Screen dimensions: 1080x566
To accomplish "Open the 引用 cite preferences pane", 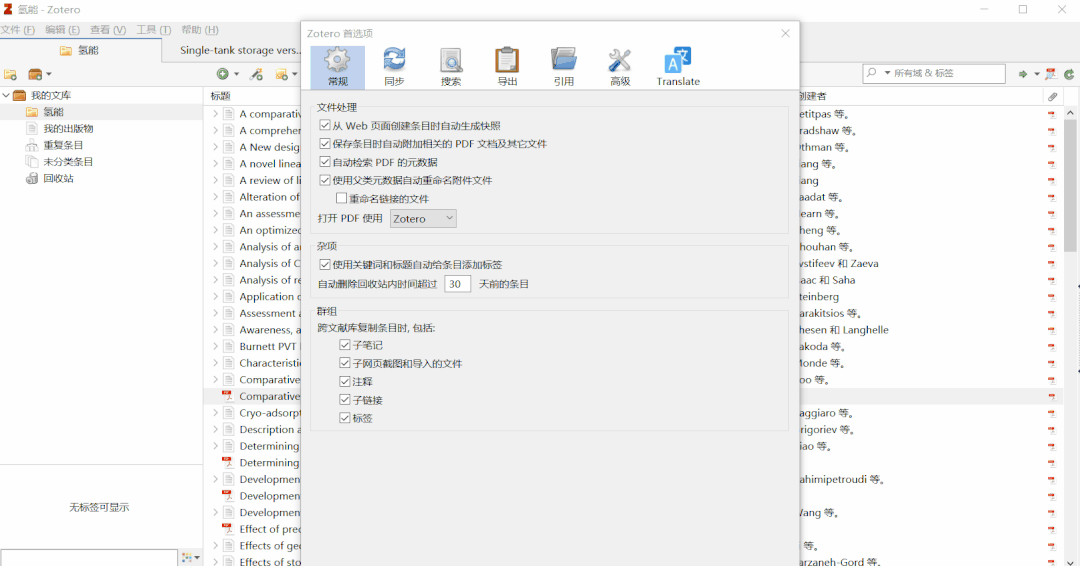I will (563, 67).
